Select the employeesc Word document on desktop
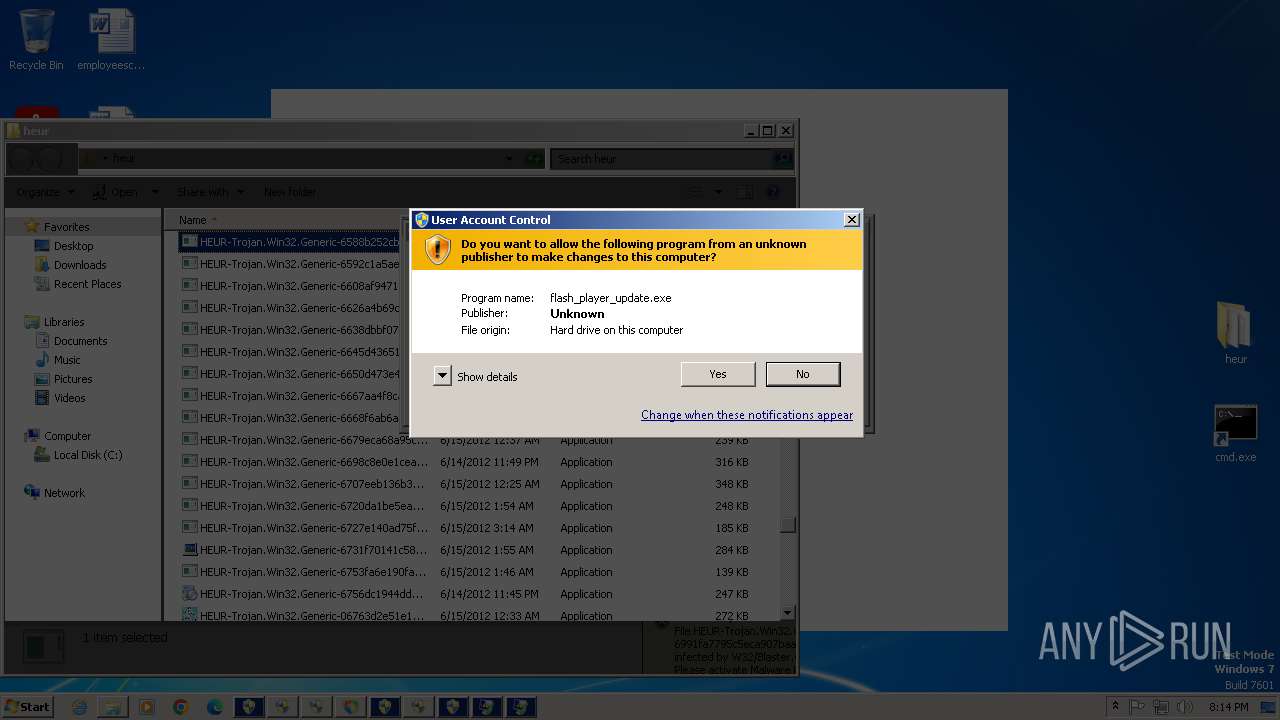The width and height of the screenshot is (1280, 720). tap(111, 40)
